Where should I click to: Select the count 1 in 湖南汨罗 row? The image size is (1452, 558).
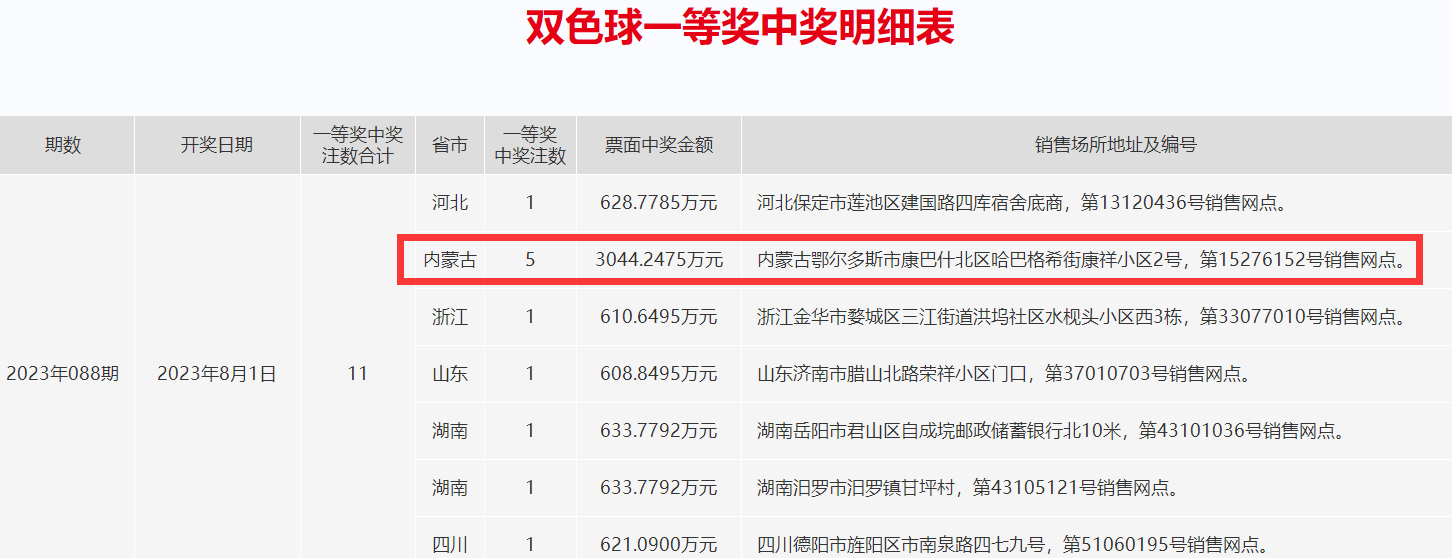click(530, 488)
